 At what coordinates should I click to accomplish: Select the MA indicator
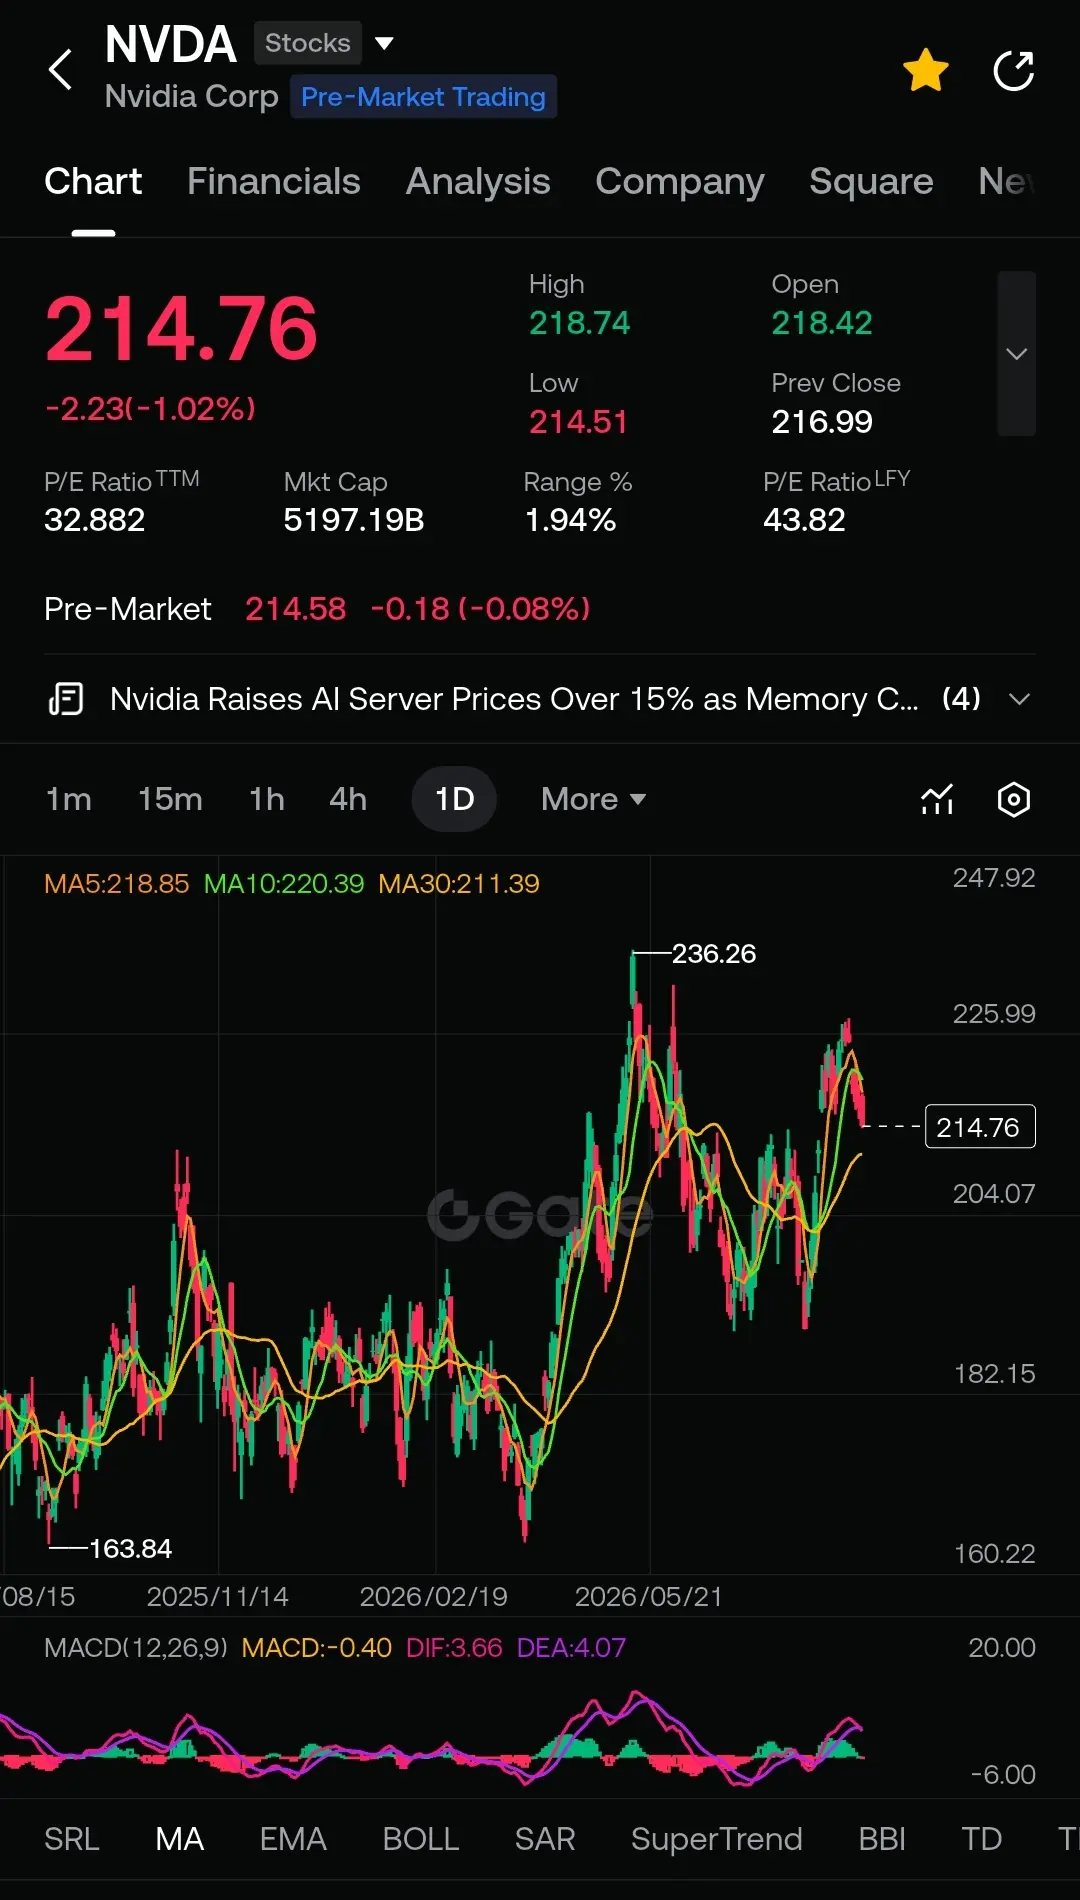[x=180, y=1839]
